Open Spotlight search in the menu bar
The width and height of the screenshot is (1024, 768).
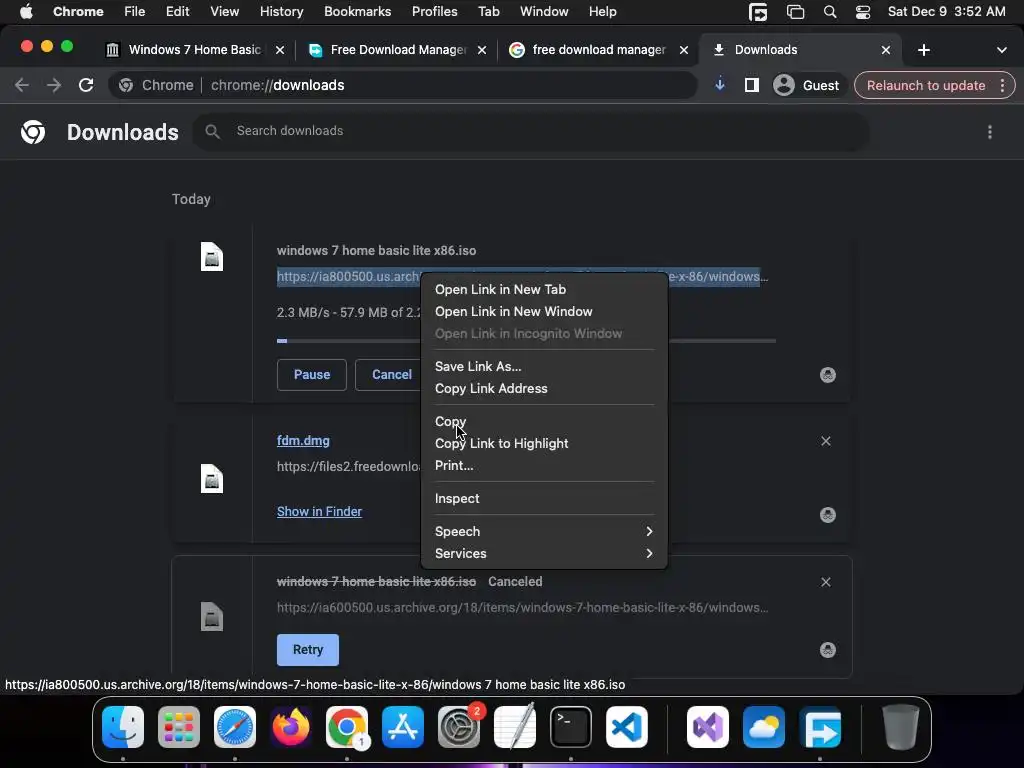(830, 12)
